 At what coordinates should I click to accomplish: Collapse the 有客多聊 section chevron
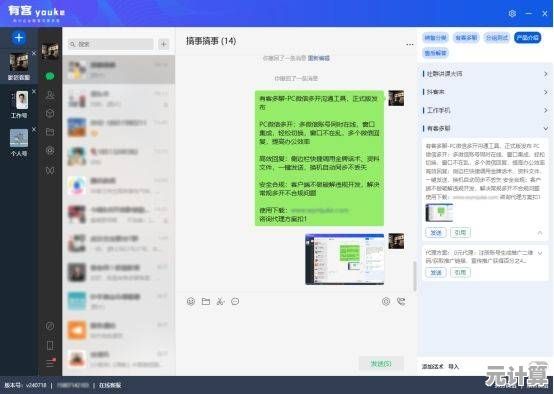pyautogui.click(x=546, y=129)
